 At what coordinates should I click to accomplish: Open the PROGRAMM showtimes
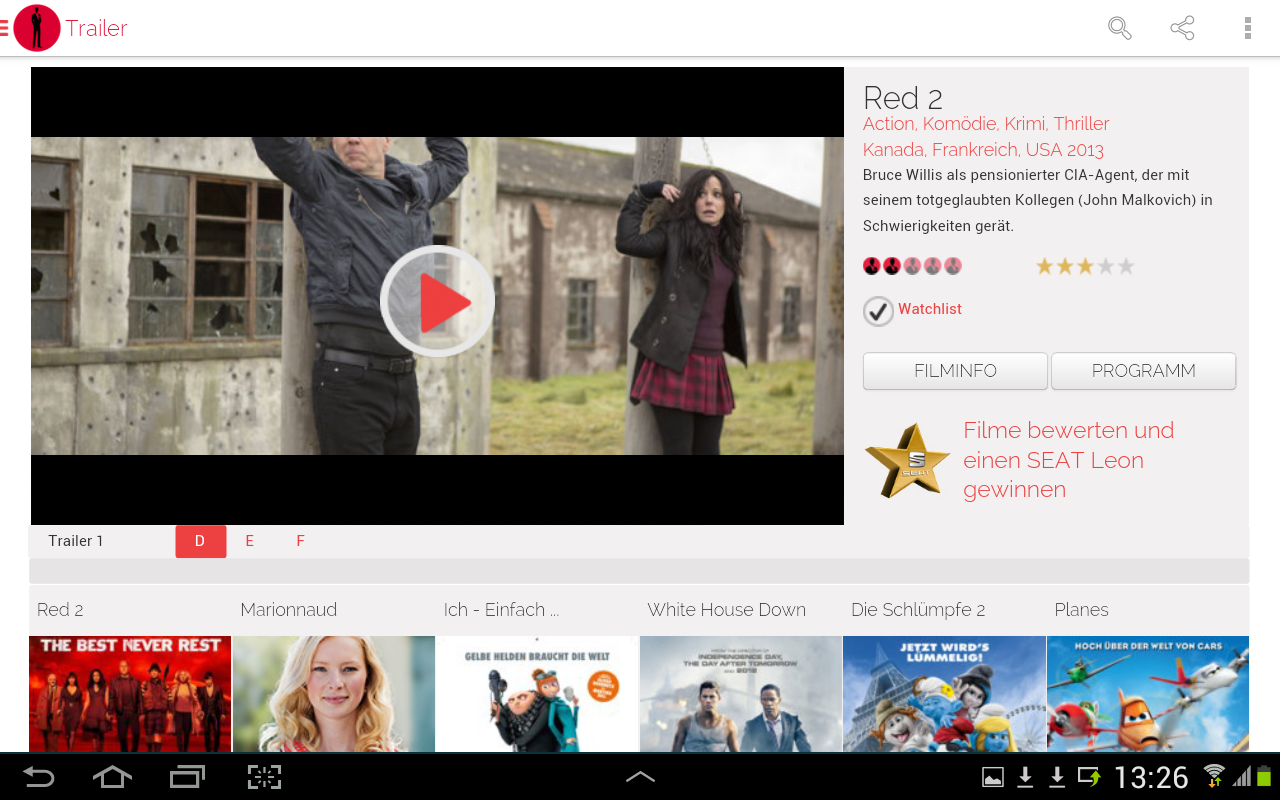click(1143, 371)
